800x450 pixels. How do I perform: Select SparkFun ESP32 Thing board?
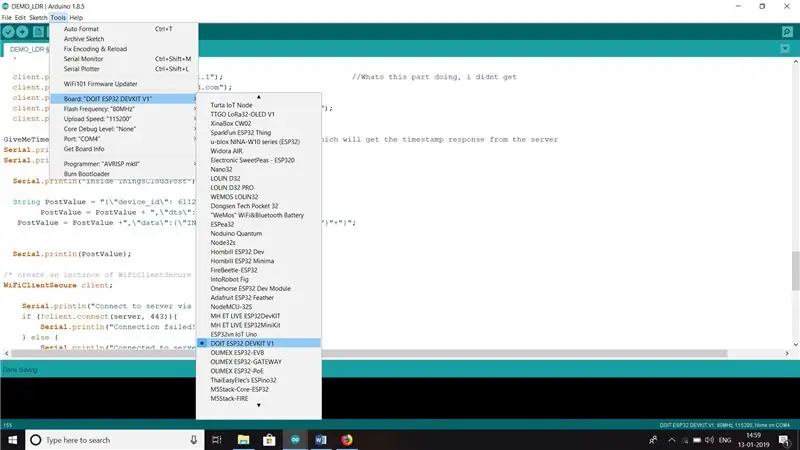click(259, 133)
